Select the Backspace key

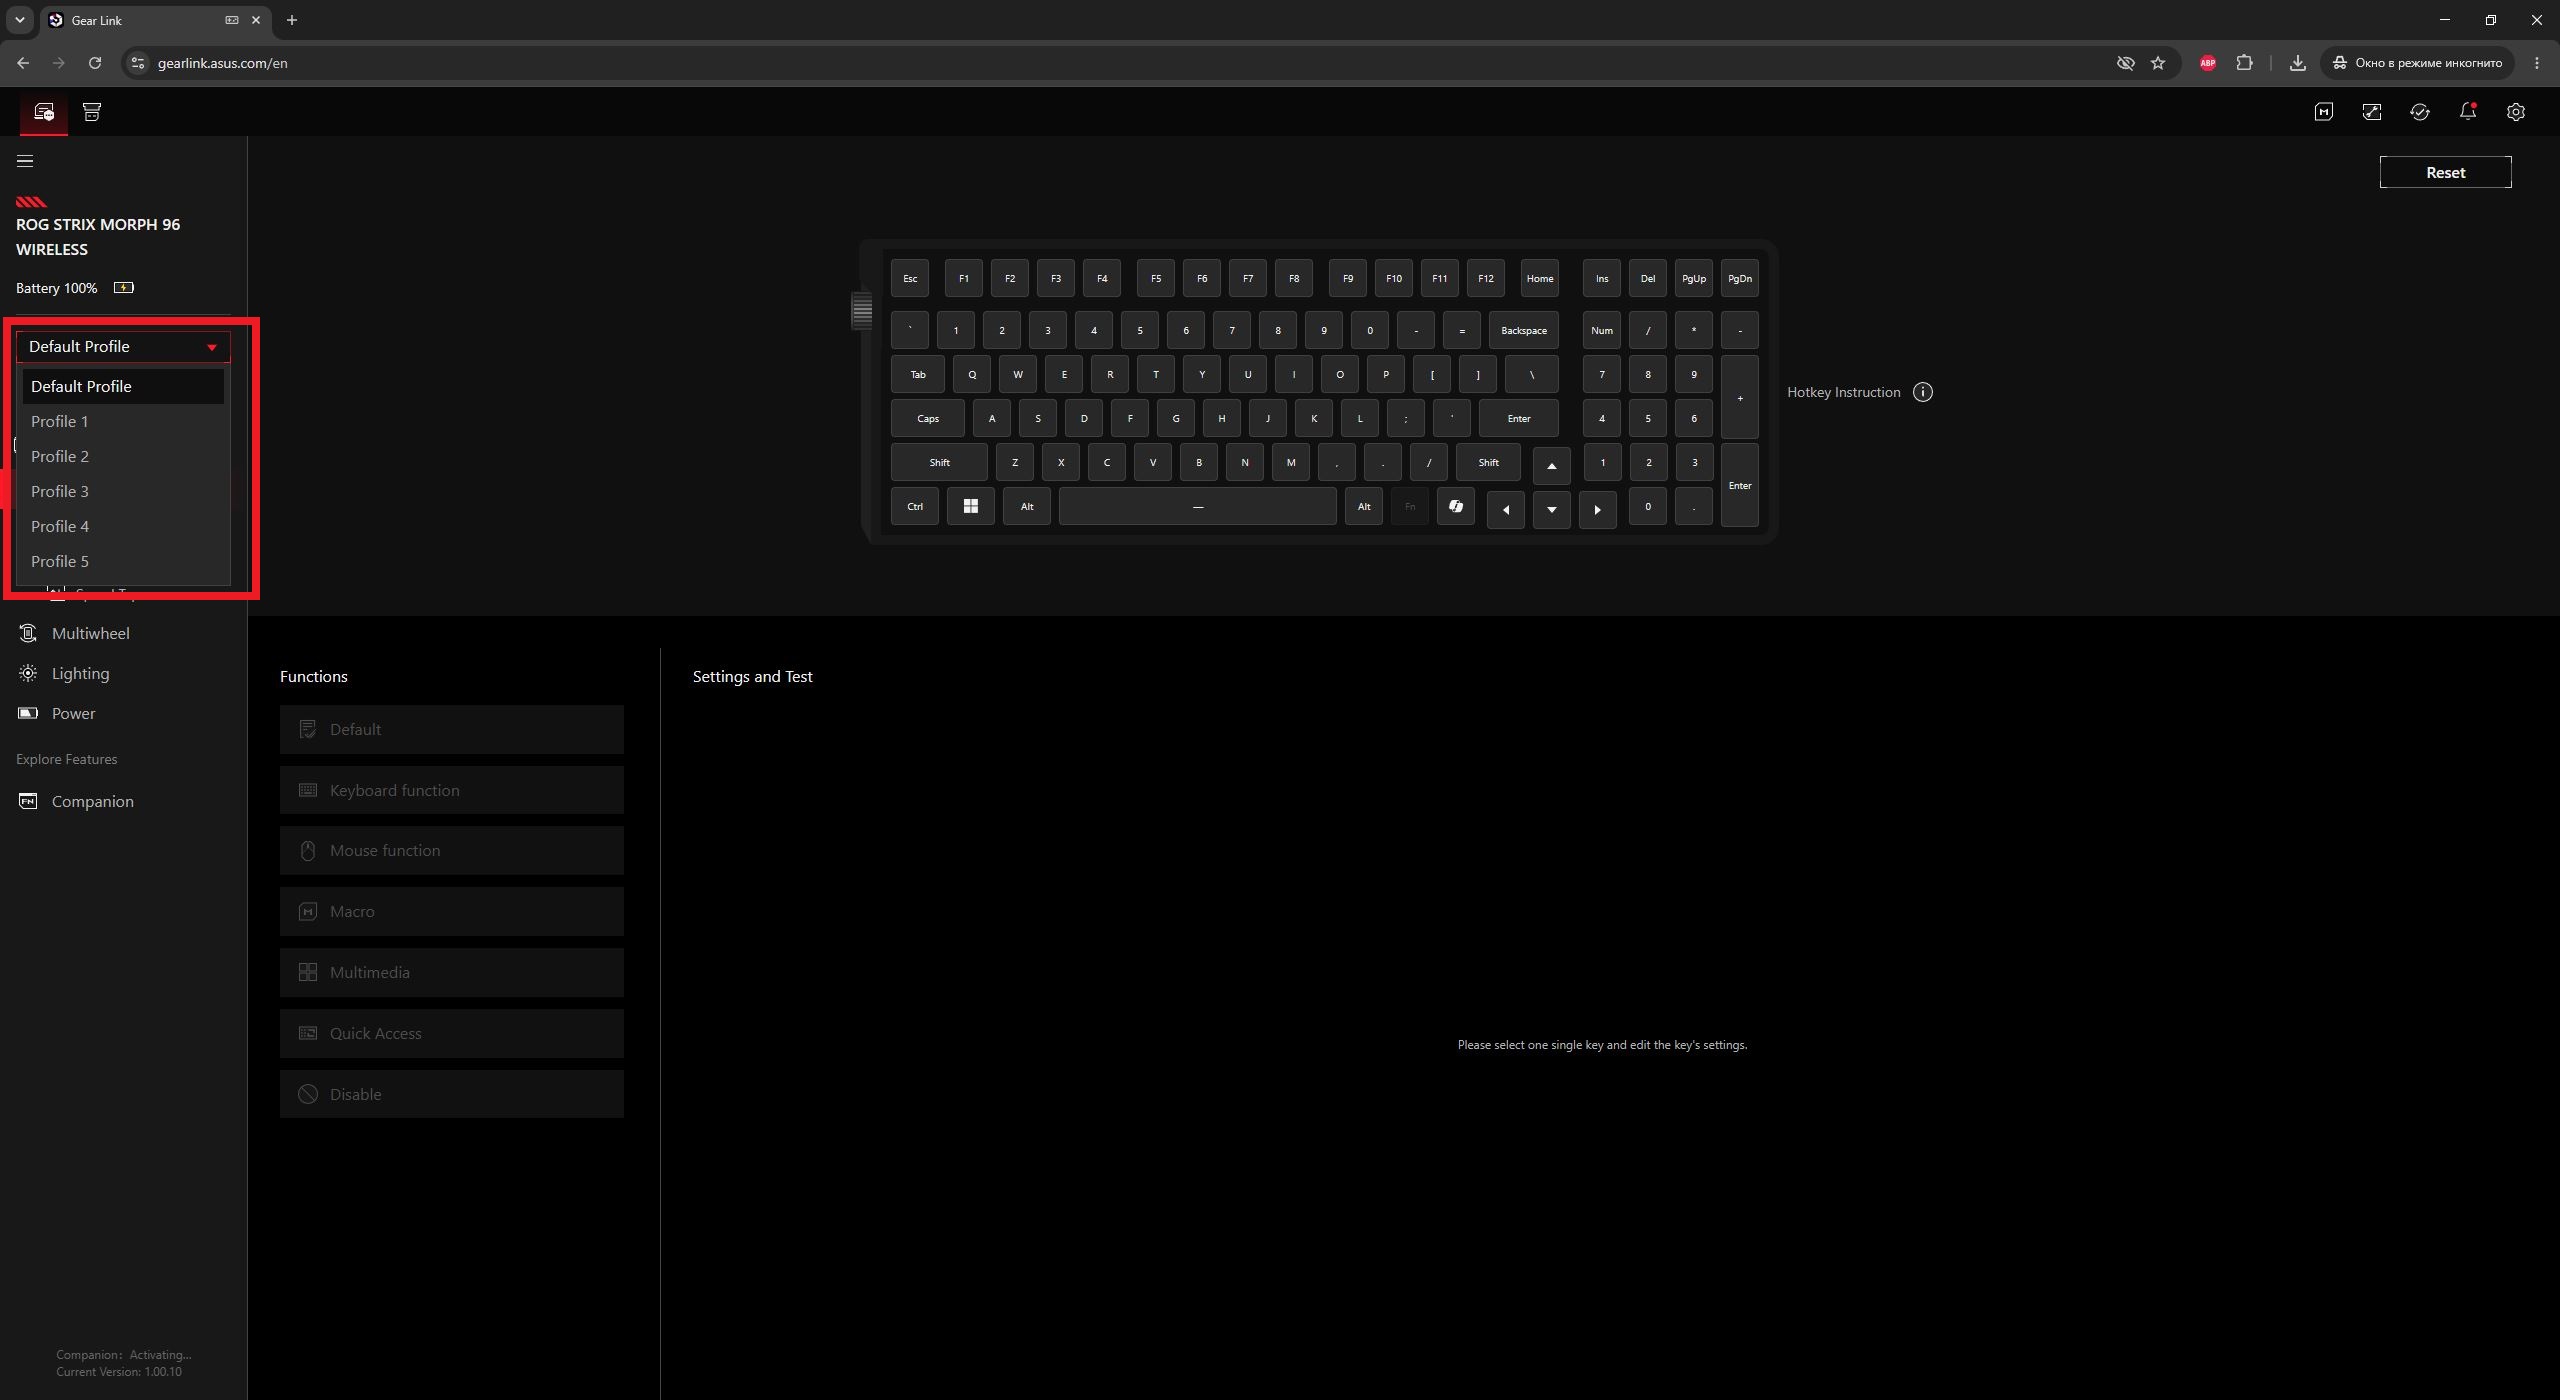pyautogui.click(x=1524, y=330)
